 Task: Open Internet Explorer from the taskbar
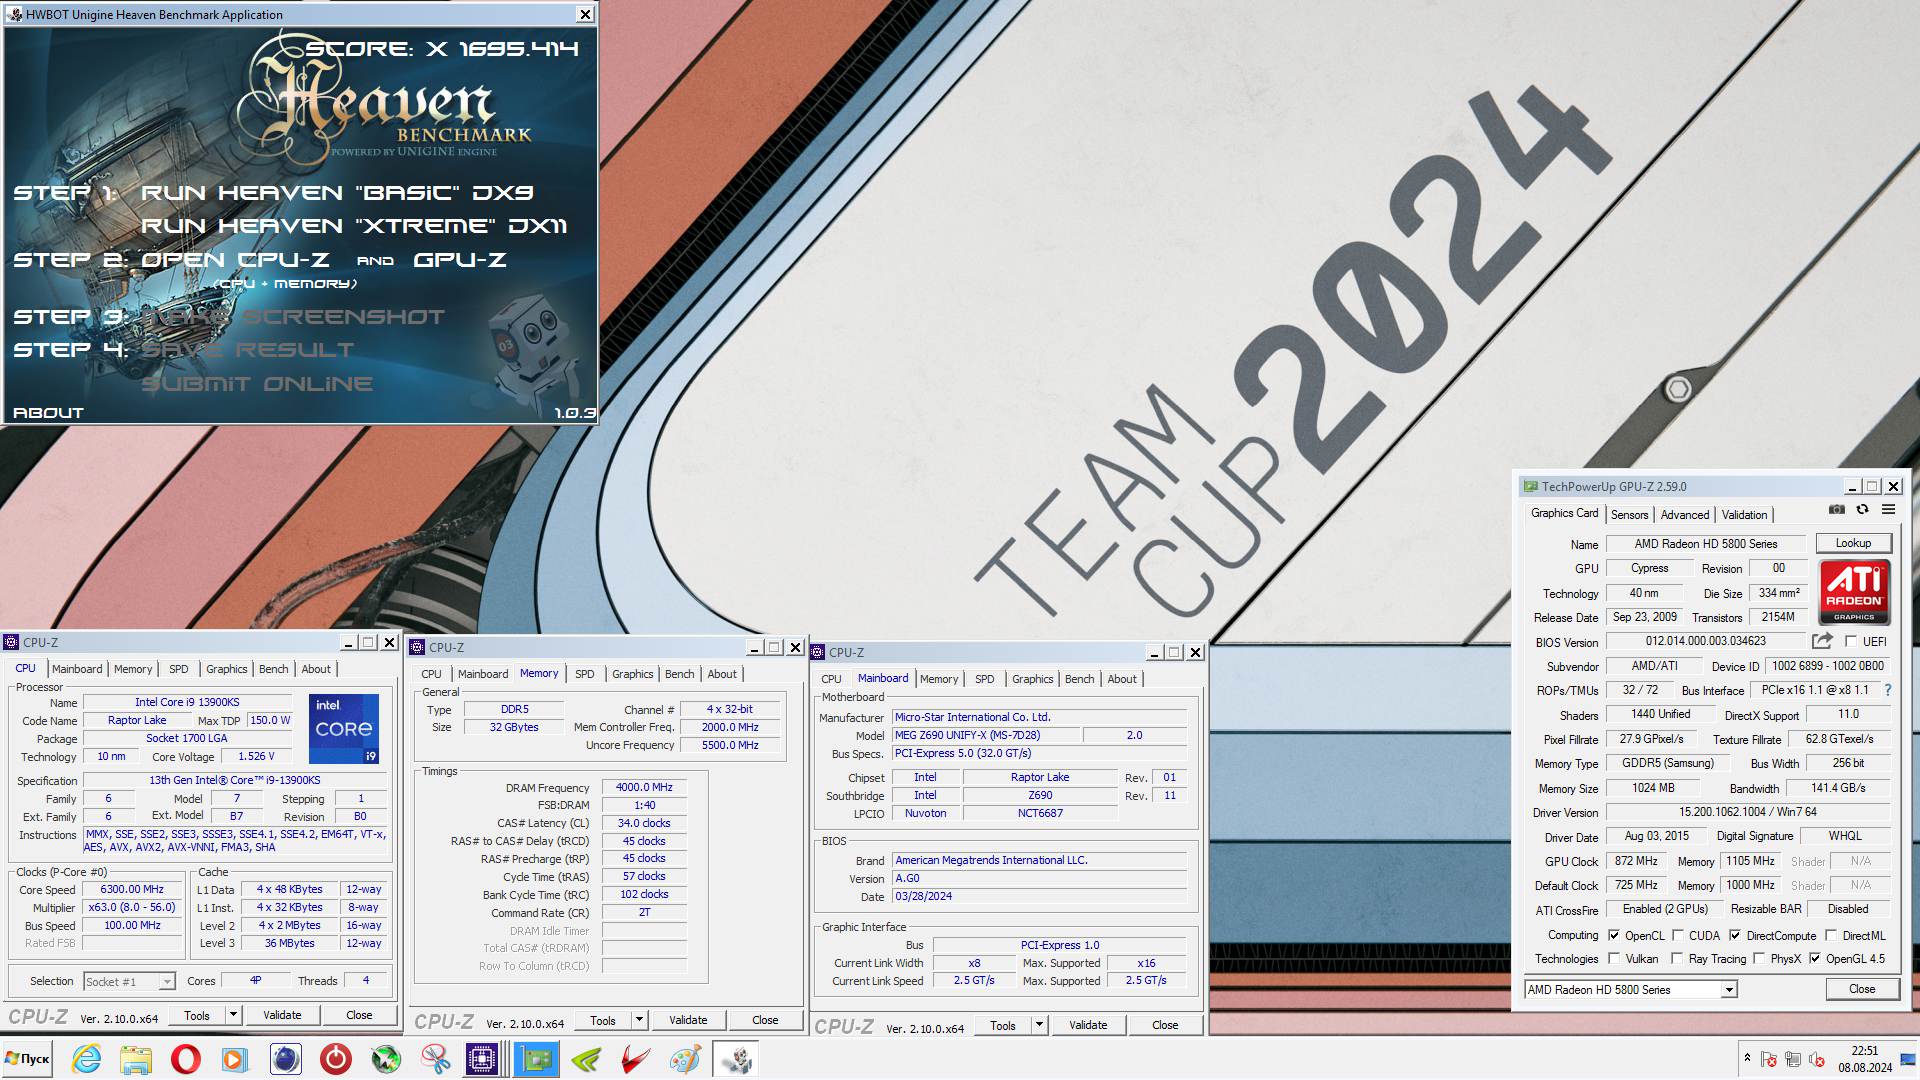tap(87, 1059)
